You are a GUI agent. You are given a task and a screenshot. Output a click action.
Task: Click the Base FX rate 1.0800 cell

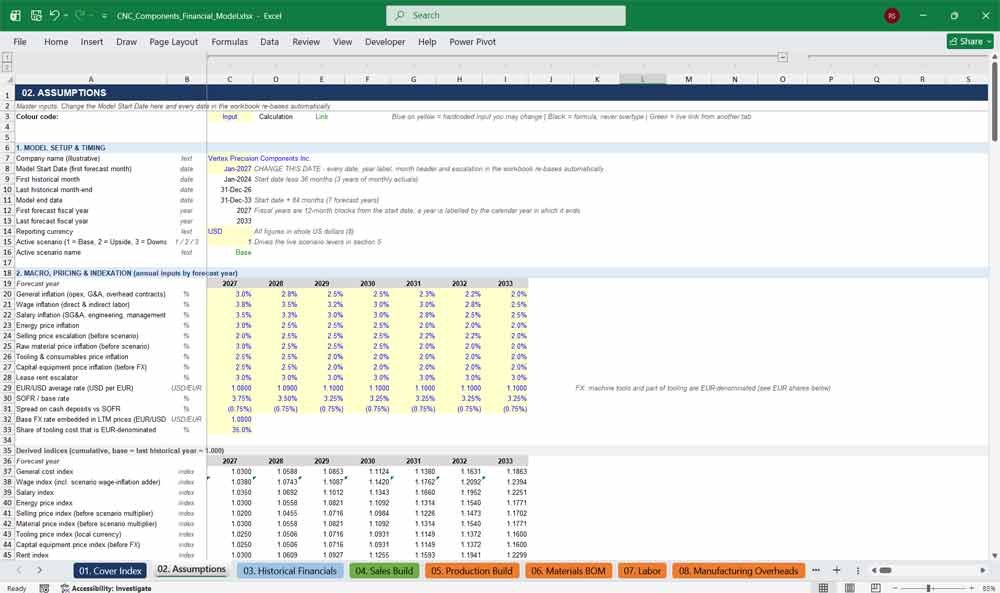tap(230, 419)
